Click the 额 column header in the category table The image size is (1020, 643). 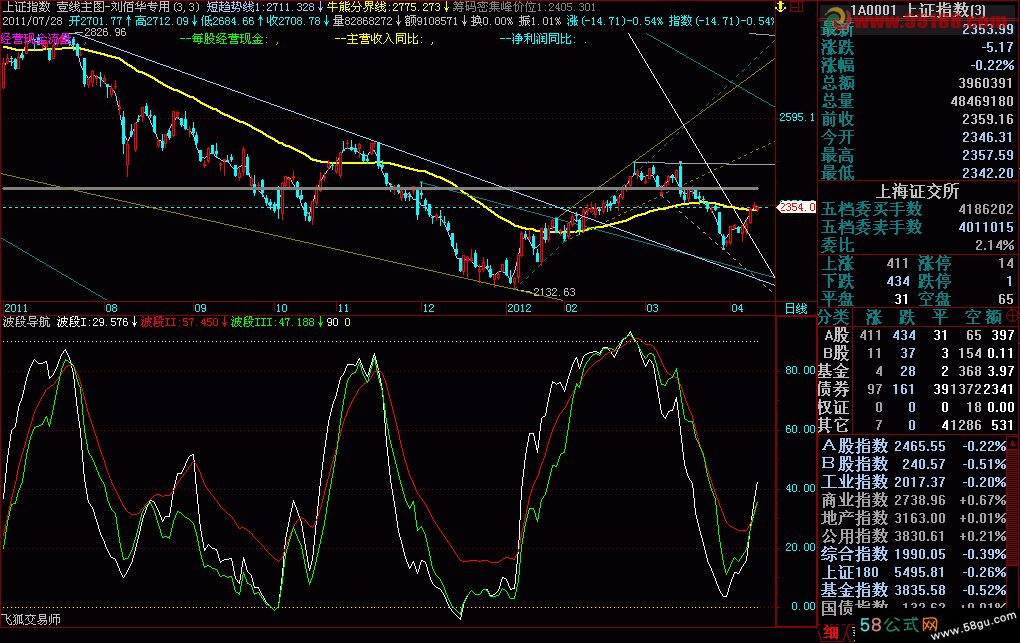993,317
